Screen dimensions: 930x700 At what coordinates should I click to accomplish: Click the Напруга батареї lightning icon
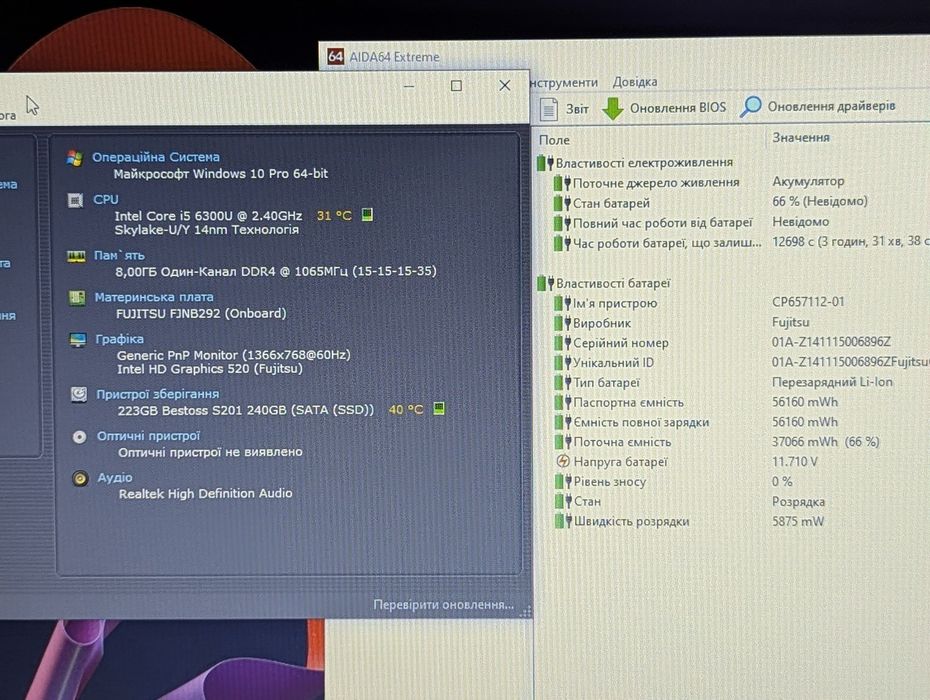pyautogui.click(x=563, y=461)
